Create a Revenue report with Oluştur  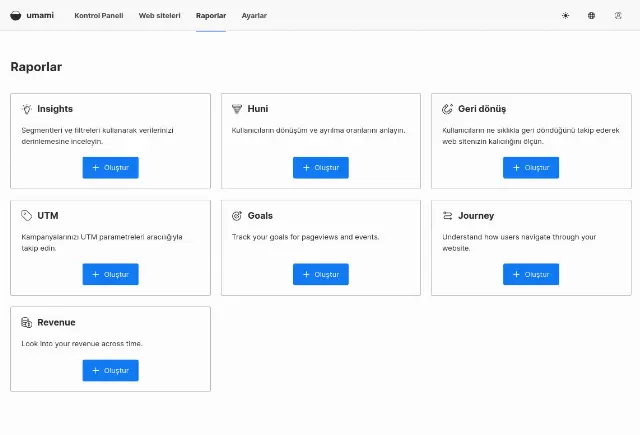click(111, 371)
